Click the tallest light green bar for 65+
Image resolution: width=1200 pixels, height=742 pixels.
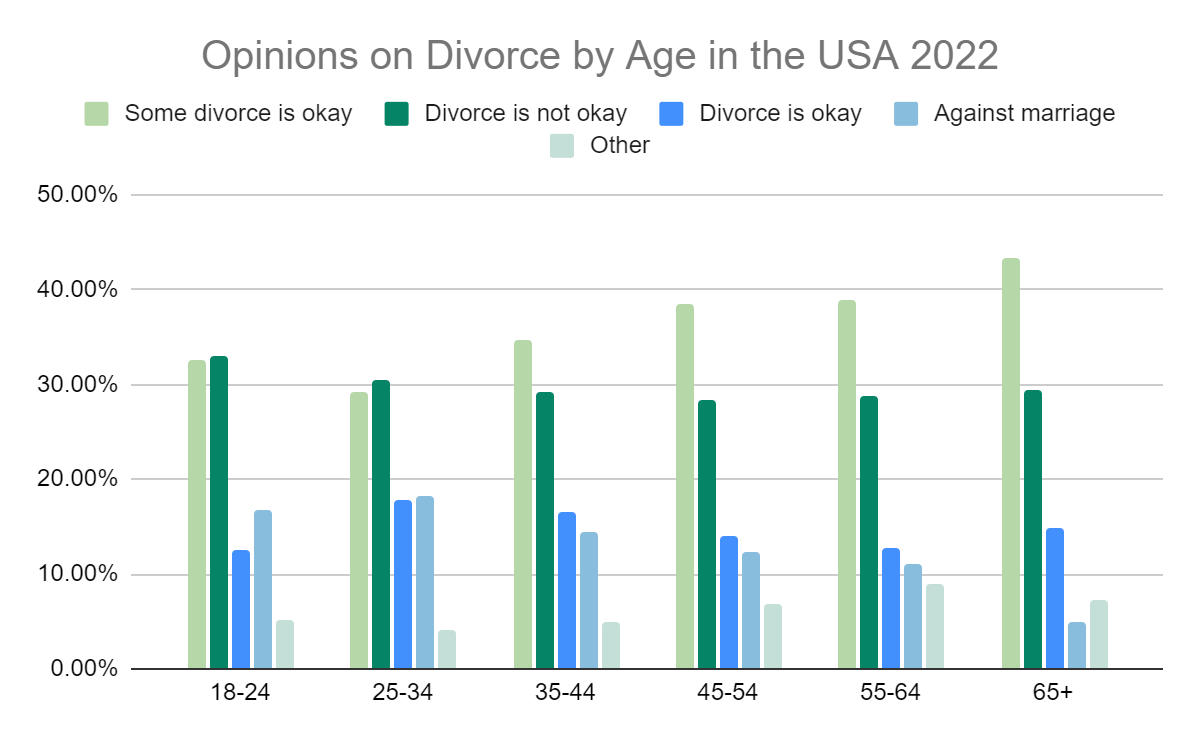(x=1010, y=464)
